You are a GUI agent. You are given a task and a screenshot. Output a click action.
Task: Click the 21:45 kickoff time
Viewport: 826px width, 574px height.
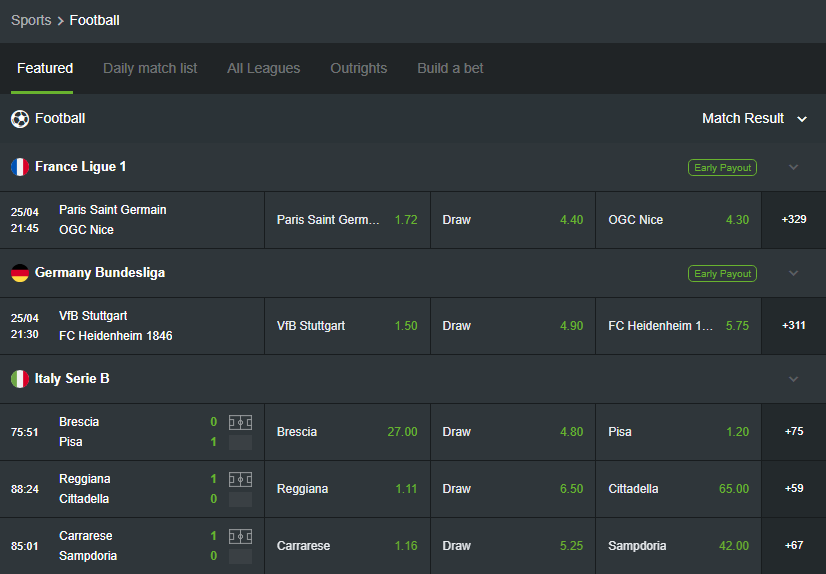pyautogui.click(x=25, y=229)
